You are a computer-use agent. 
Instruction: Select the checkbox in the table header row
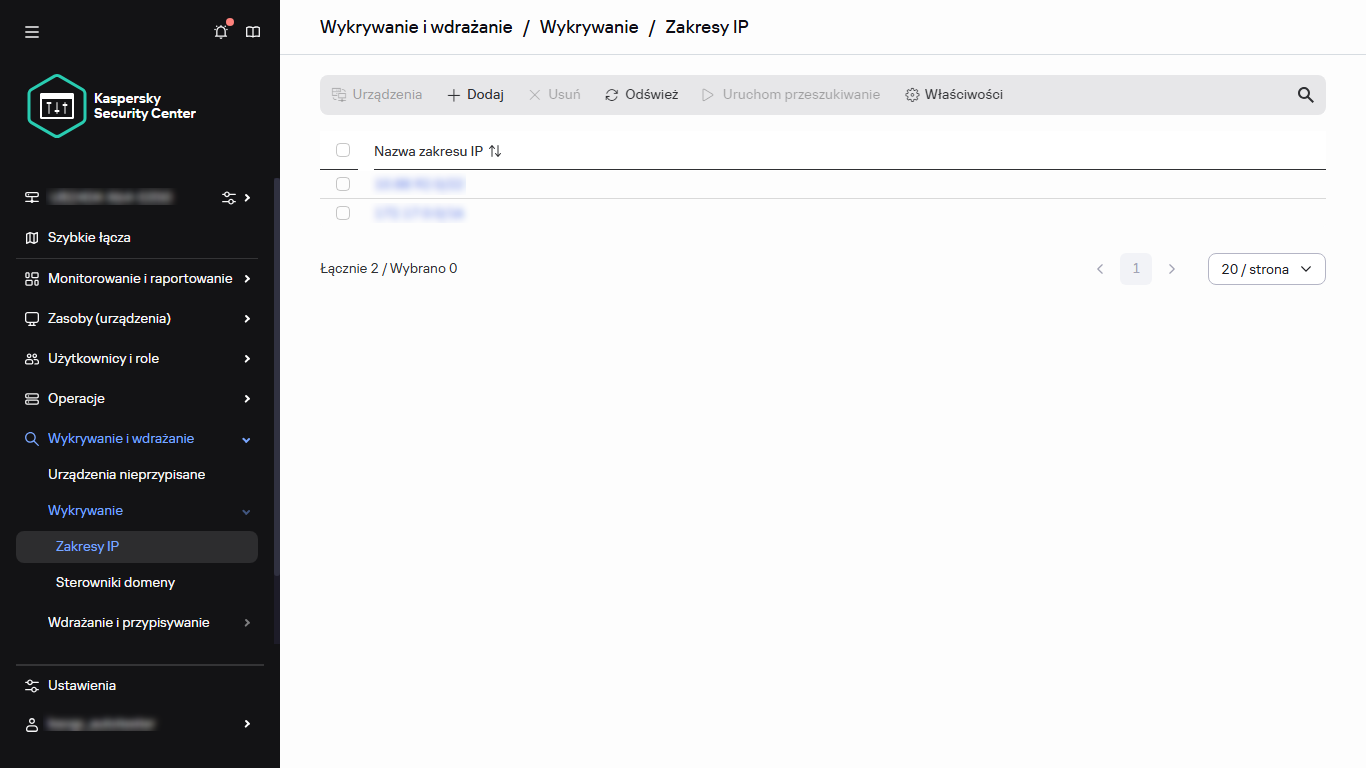[x=343, y=149]
